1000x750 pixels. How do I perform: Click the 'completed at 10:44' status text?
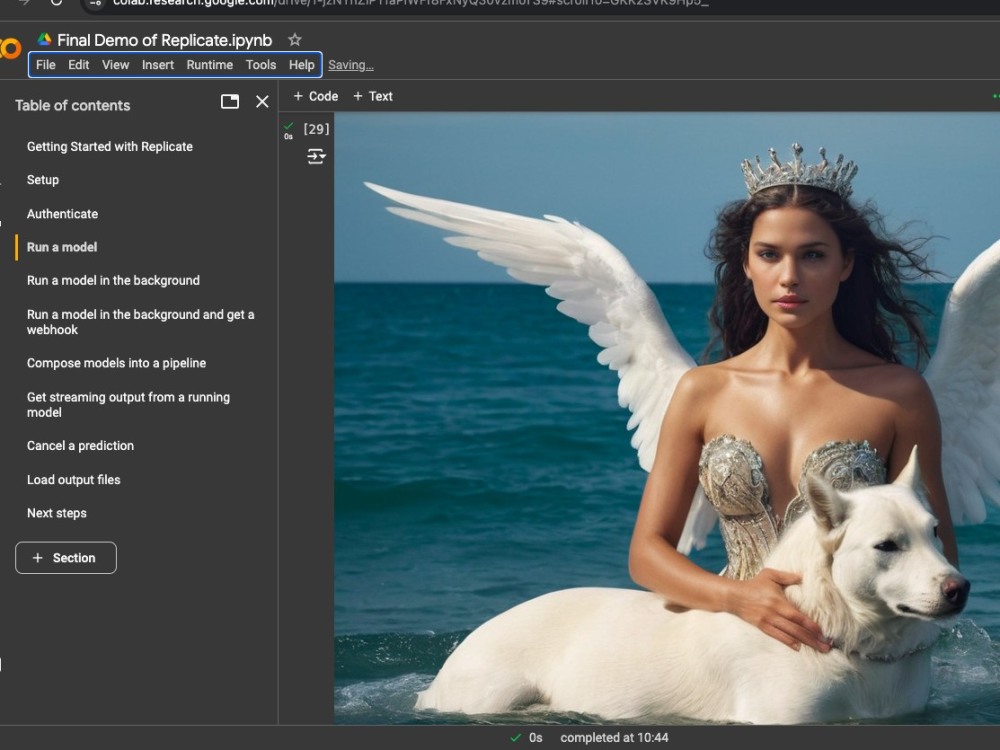tap(614, 738)
